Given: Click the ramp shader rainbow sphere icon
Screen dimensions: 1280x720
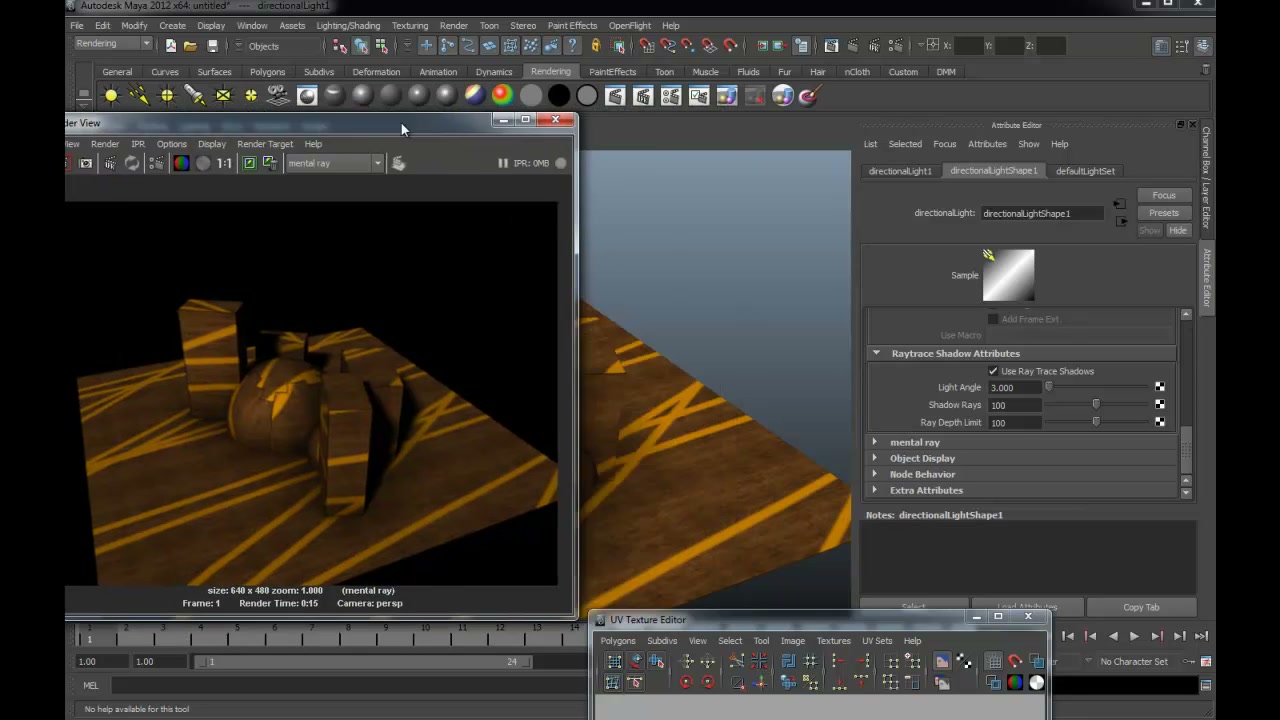Looking at the screenshot, I should coord(502,95).
